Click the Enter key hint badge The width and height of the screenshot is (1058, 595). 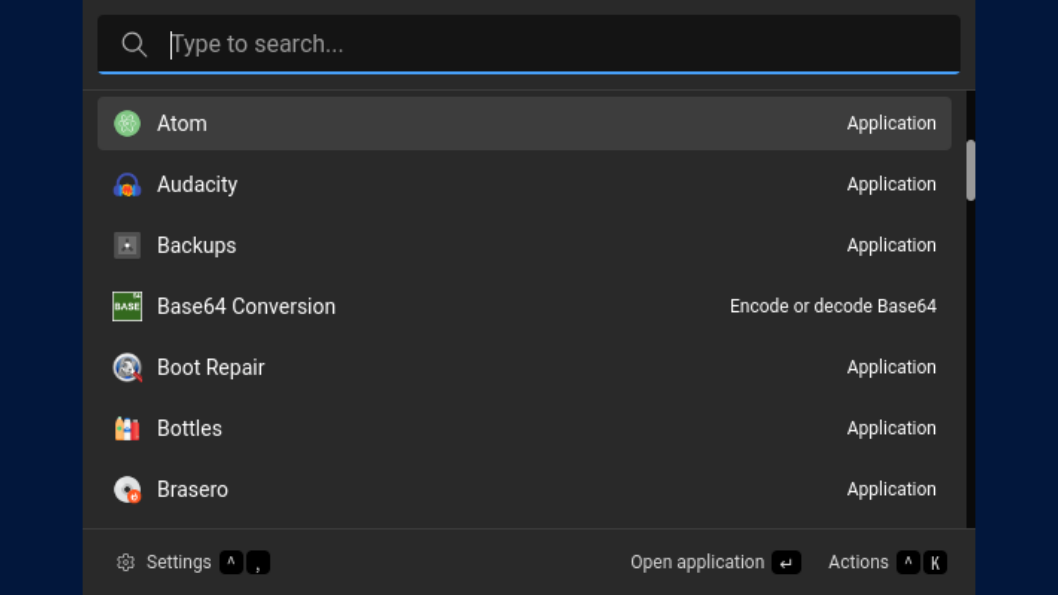[786, 563]
